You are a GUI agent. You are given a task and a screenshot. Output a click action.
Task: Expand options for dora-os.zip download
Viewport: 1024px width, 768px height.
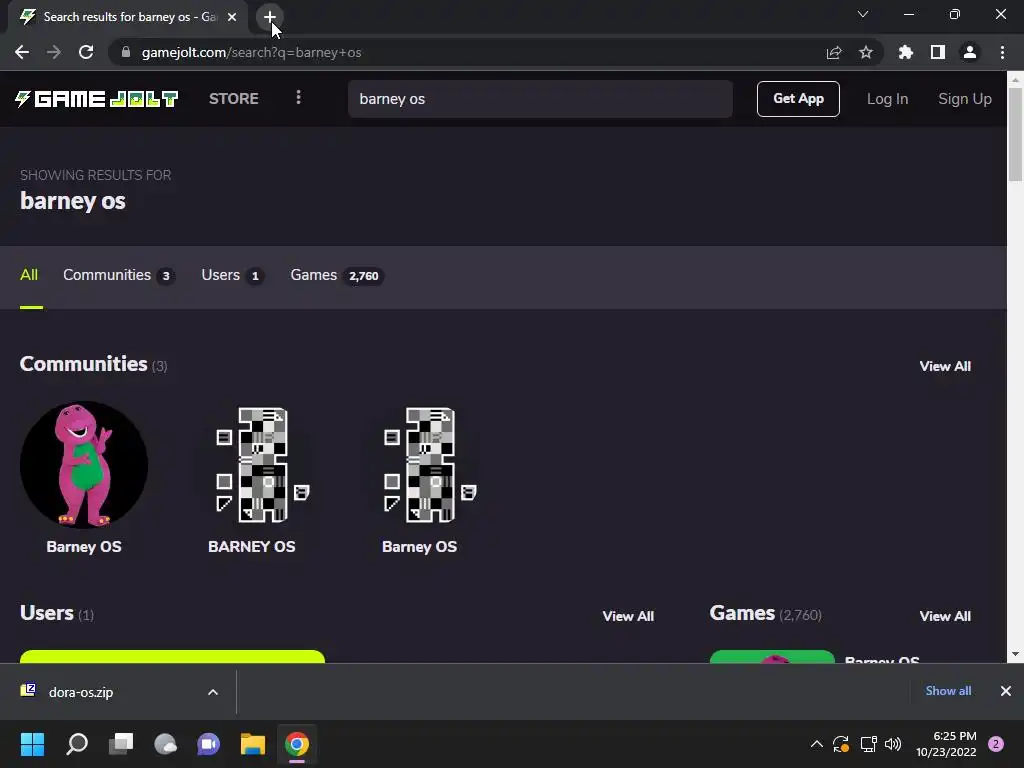tap(212, 692)
